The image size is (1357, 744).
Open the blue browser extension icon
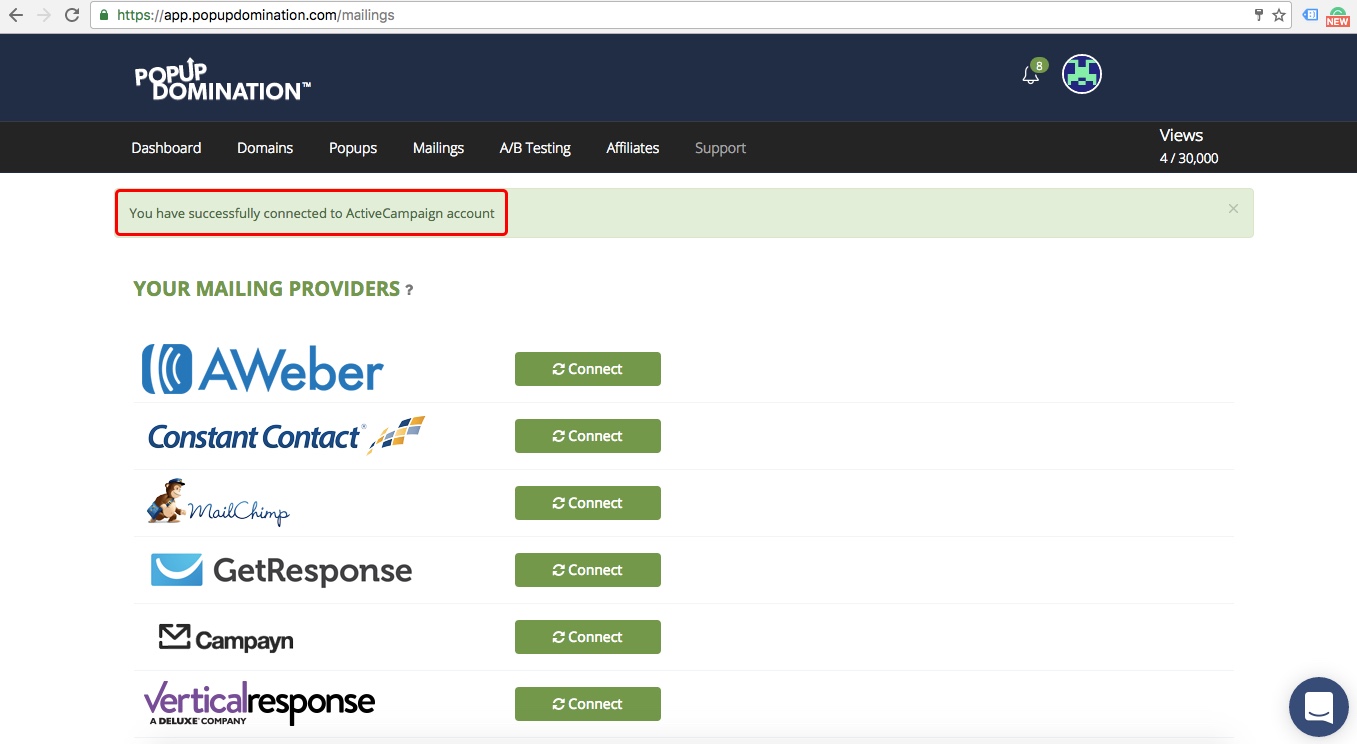(x=1311, y=16)
